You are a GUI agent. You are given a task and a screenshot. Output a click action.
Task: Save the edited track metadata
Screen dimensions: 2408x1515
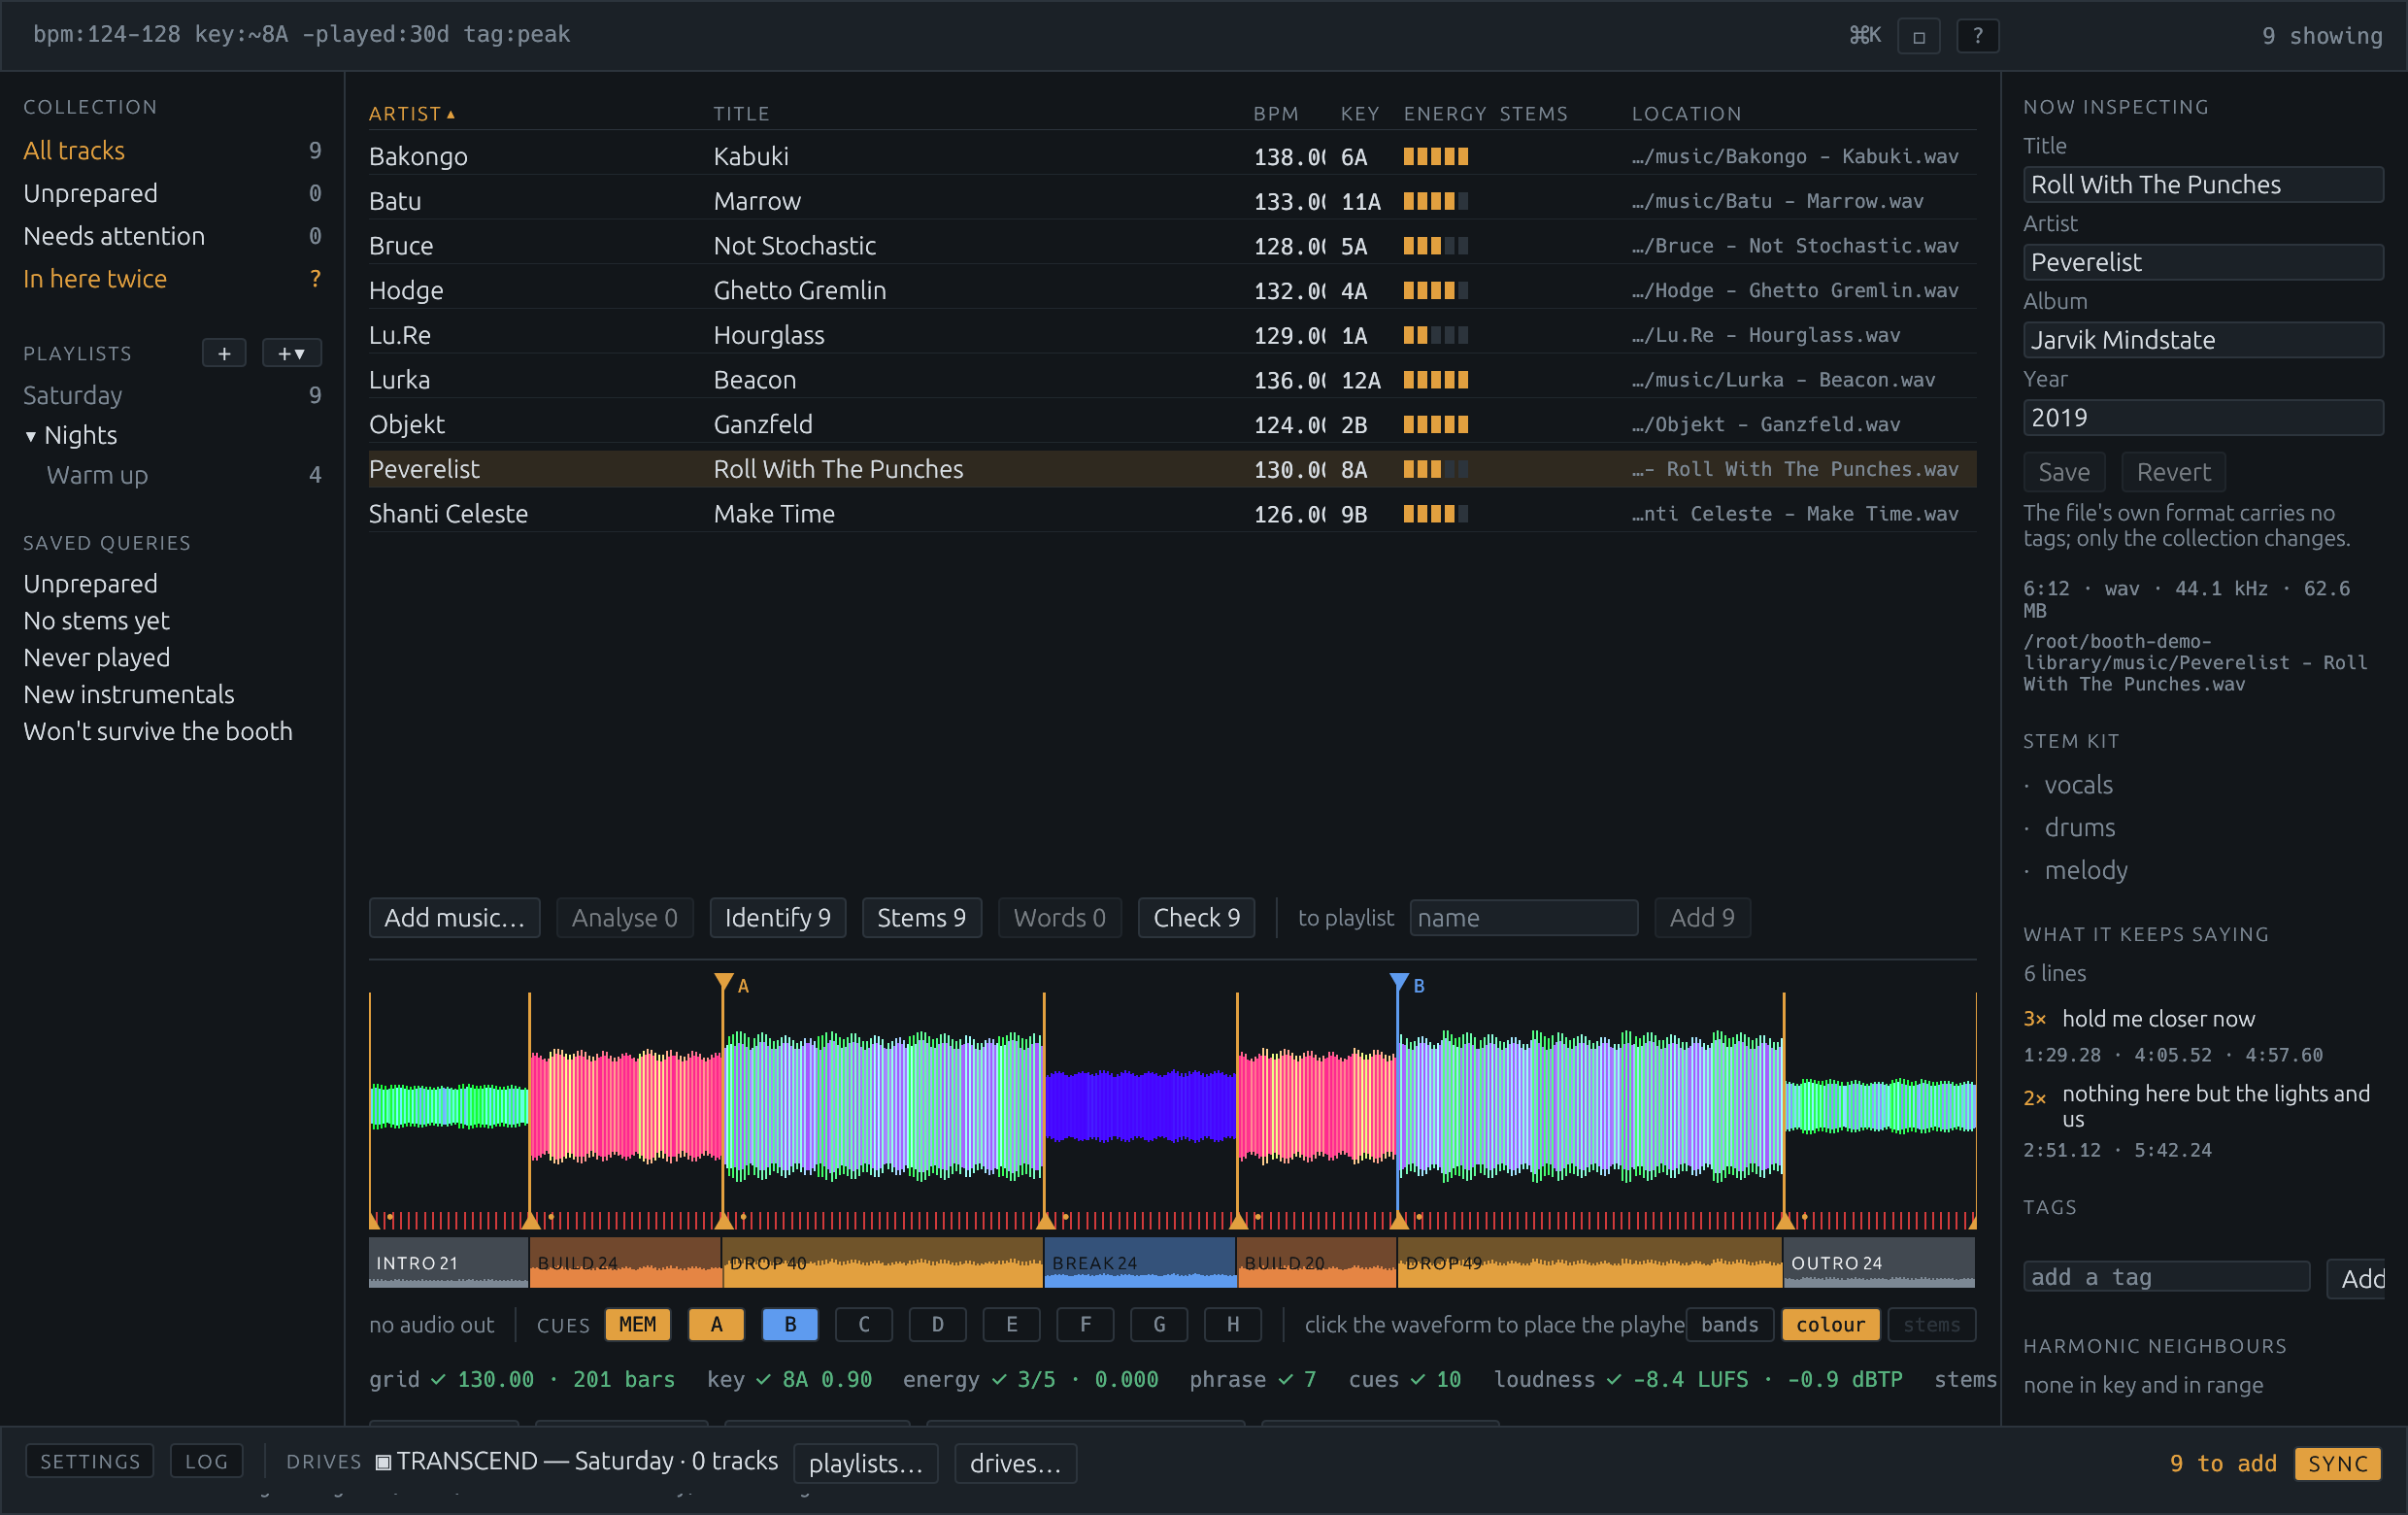click(2064, 472)
